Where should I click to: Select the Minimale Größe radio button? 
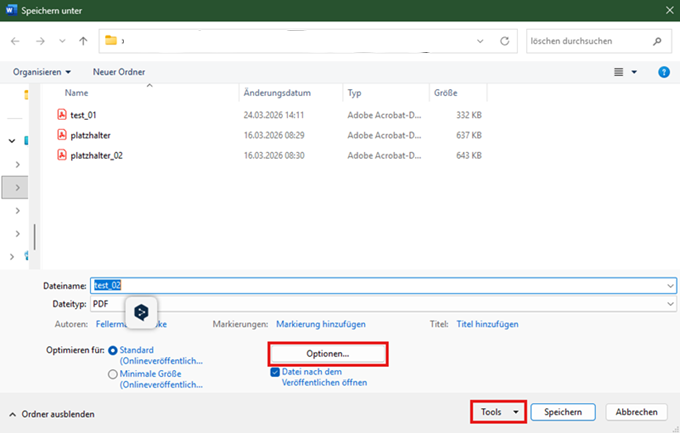point(113,374)
